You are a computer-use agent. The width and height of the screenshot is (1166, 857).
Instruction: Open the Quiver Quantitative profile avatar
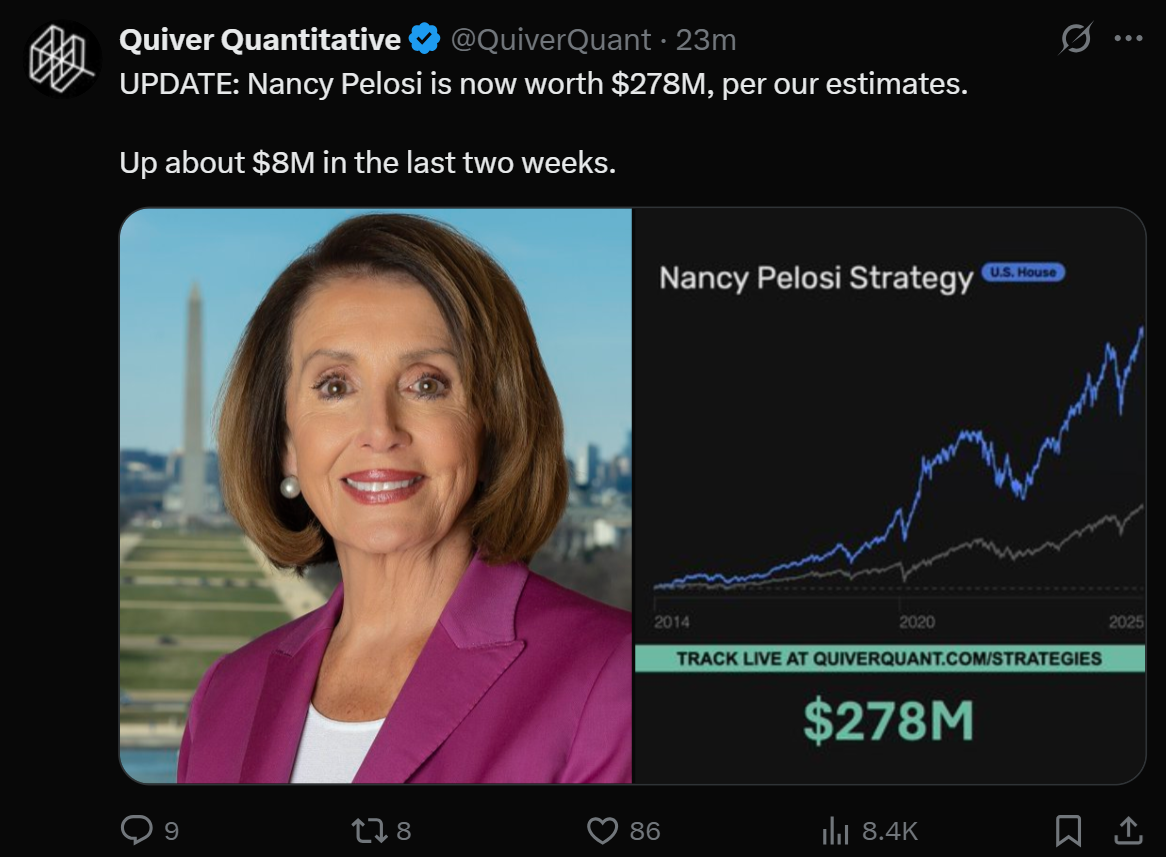(62, 59)
